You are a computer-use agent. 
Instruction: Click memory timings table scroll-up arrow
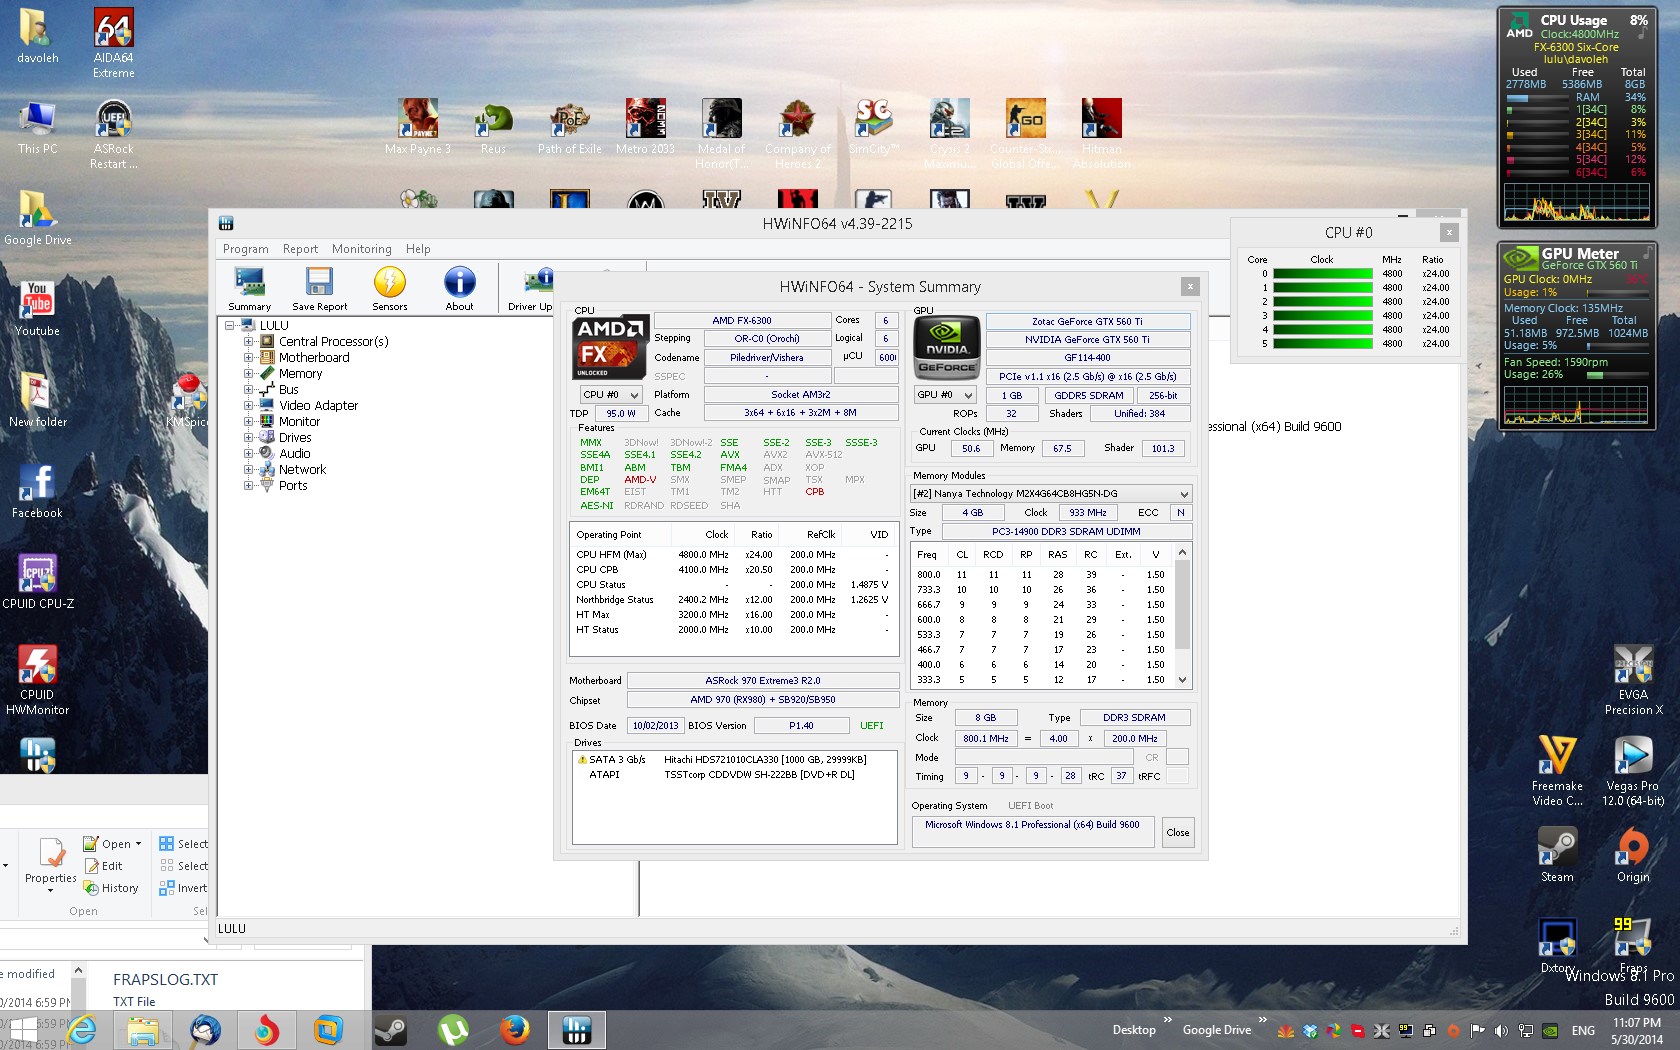click(1183, 552)
